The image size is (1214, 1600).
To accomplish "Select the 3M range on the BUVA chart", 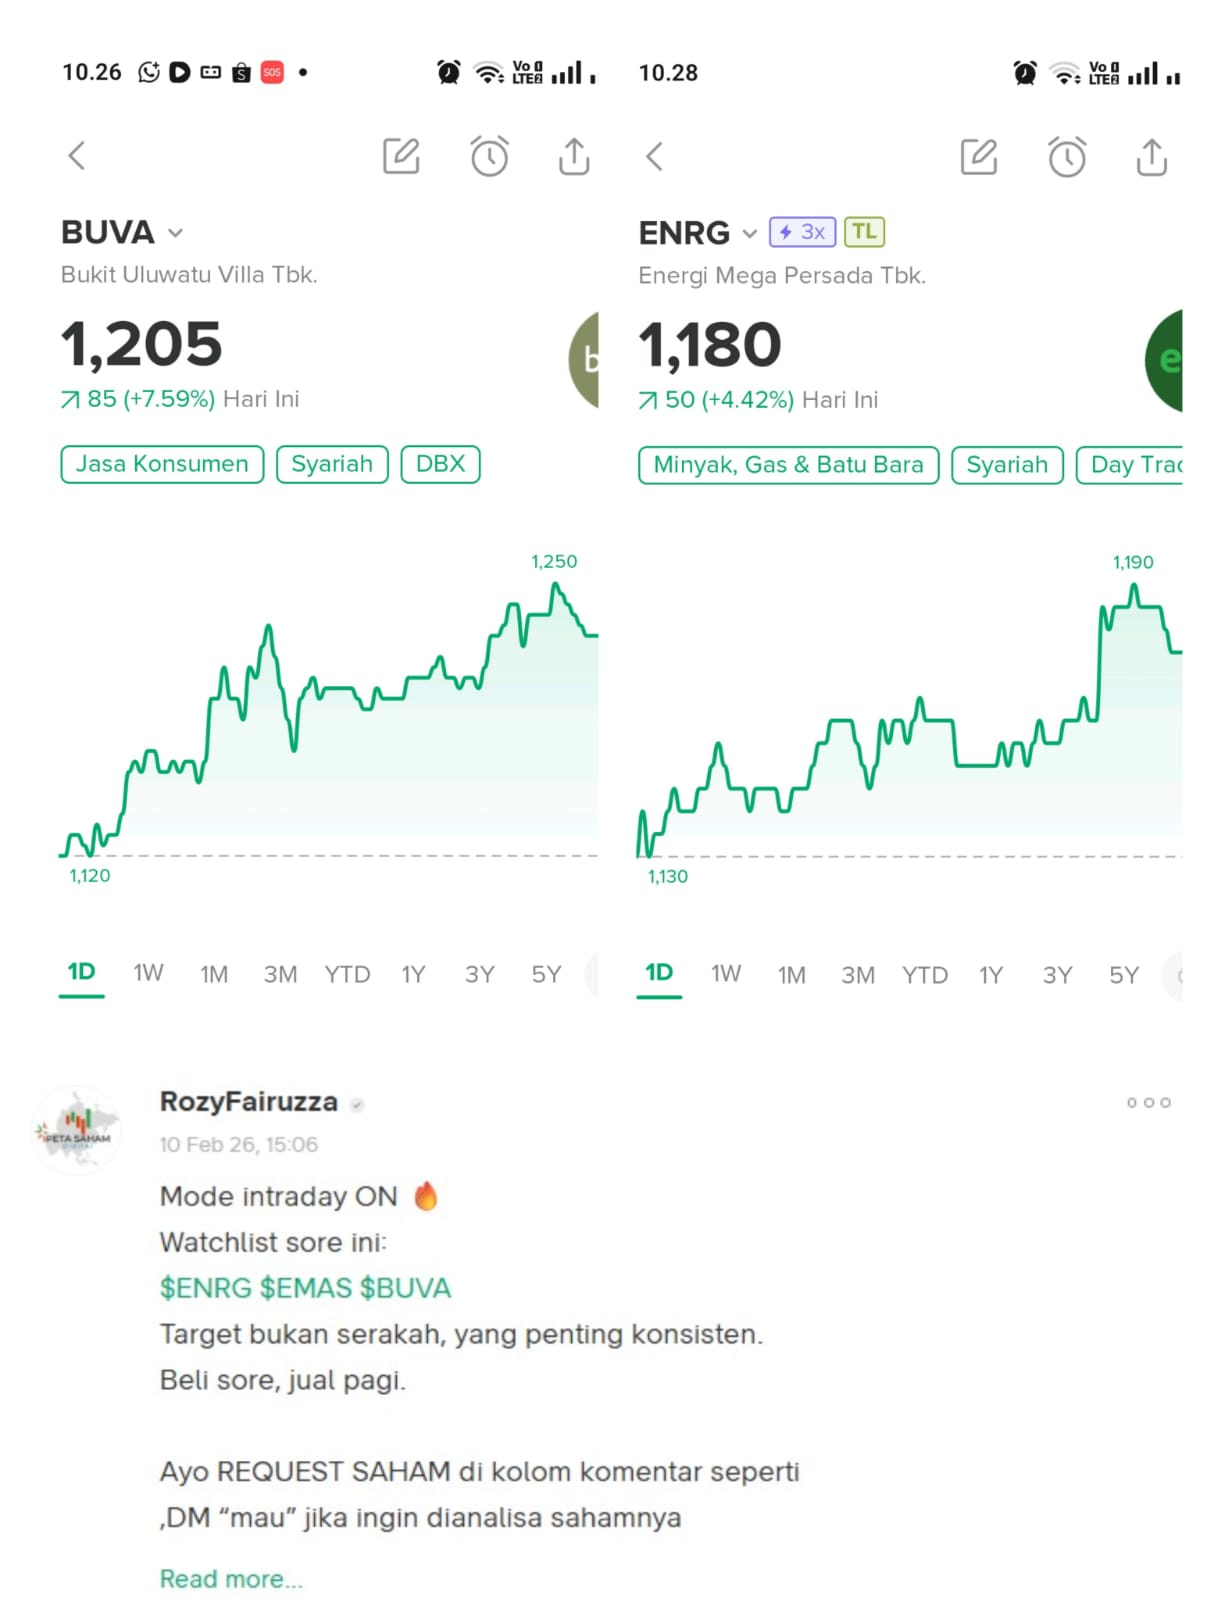I will coord(280,974).
